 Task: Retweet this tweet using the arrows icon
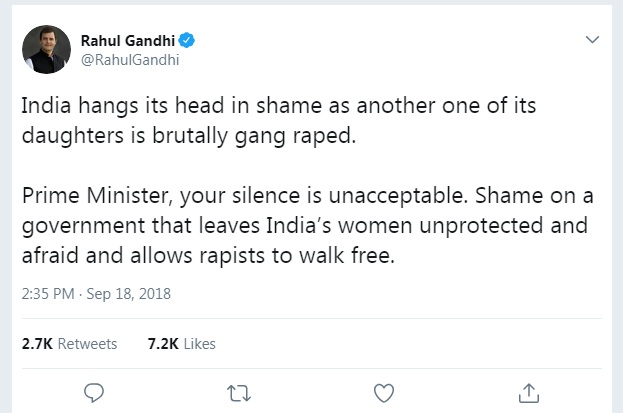click(238, 392)
